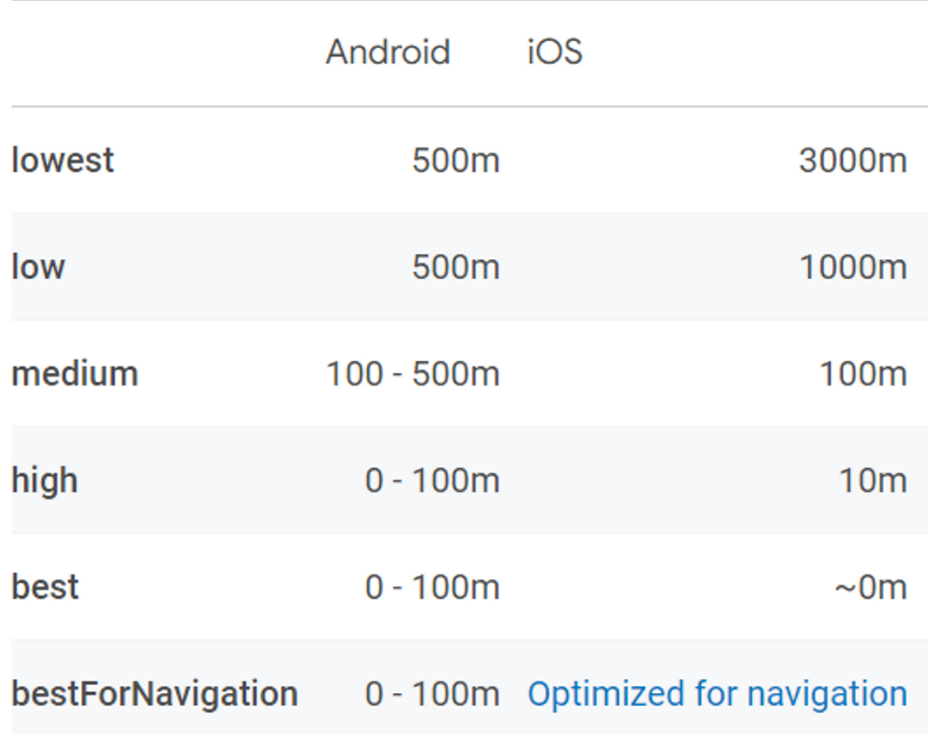
Task: Click Android 500m value in lowest row
Action: [x=456, y=160]
